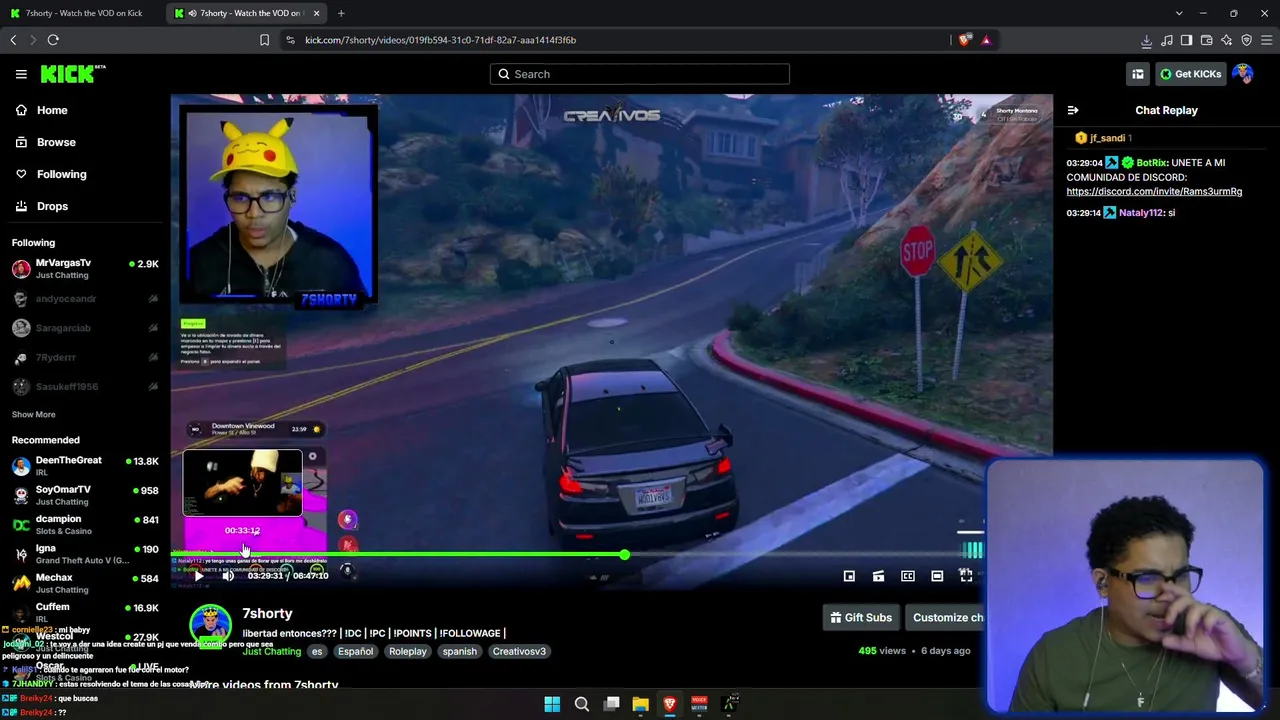Open SoyOmarTV recommended channel
This screenshot has height=720, width=1280.
pos(85,495)
